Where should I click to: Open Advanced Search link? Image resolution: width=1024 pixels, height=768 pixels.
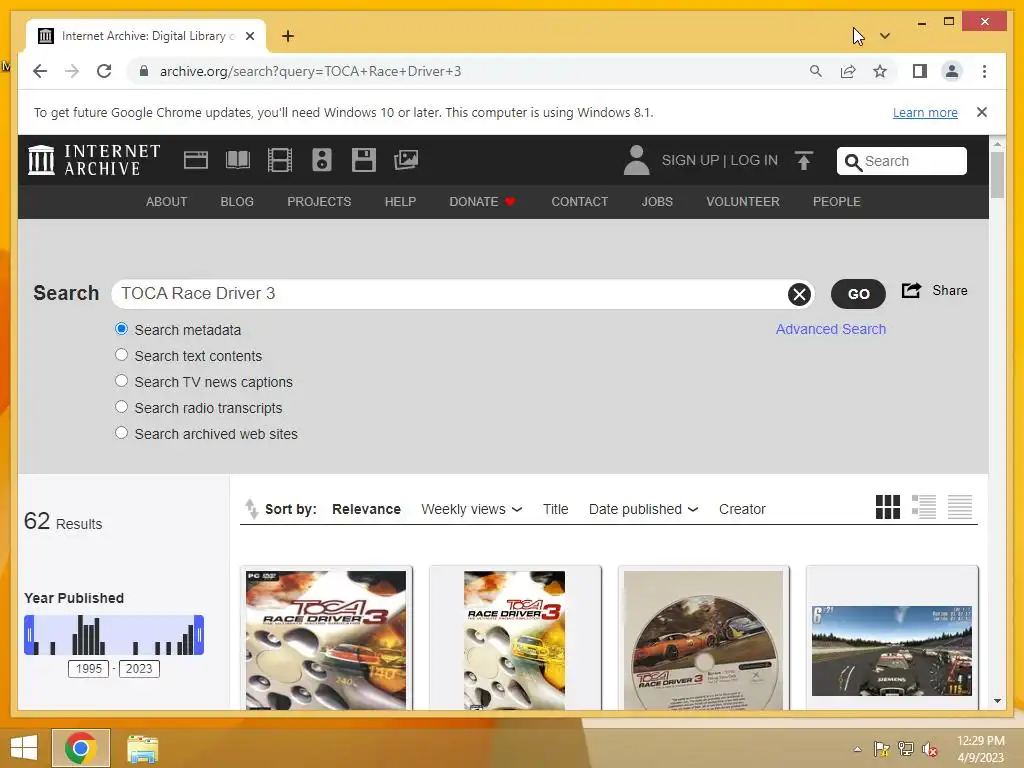831,329
